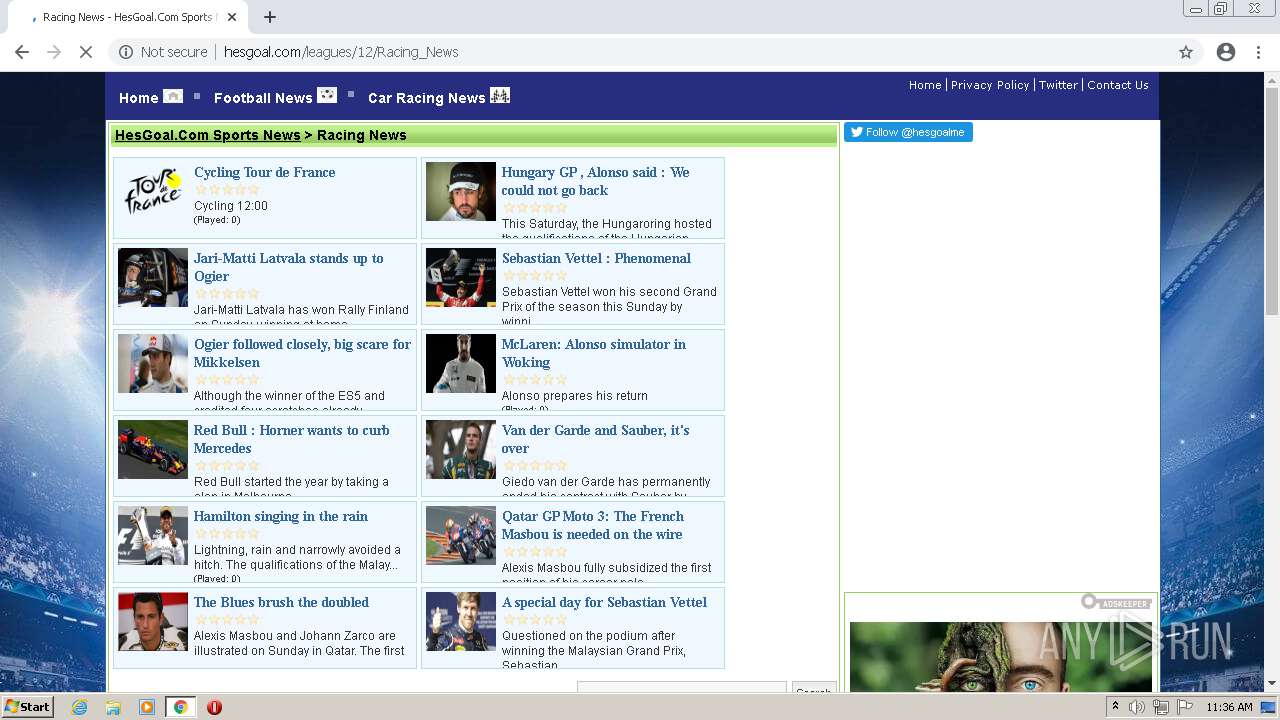The height and width of the screenshot is (720, 1280).
Task: Click the Vettel Phenomenal thumbnail
Action: (461, 278)
